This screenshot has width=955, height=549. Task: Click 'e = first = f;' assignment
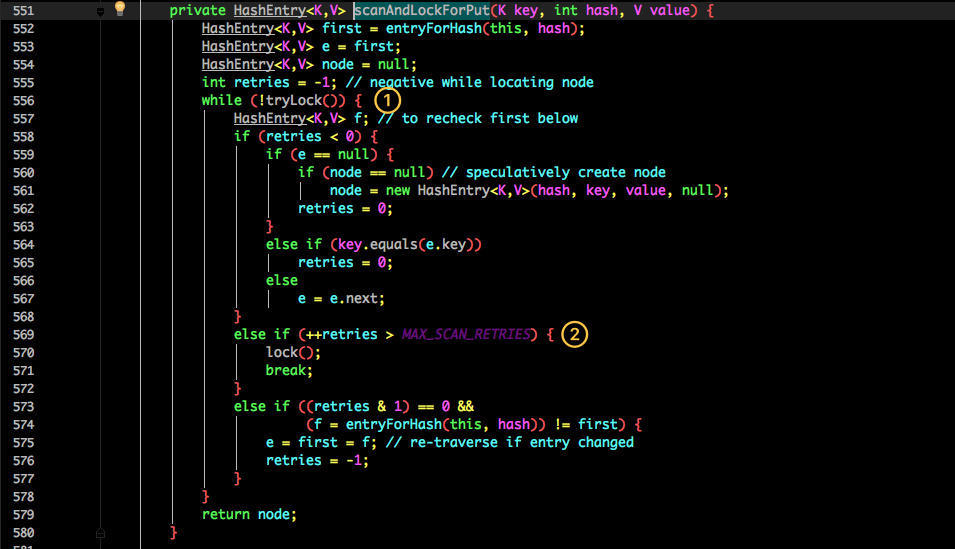pos(321,442)
